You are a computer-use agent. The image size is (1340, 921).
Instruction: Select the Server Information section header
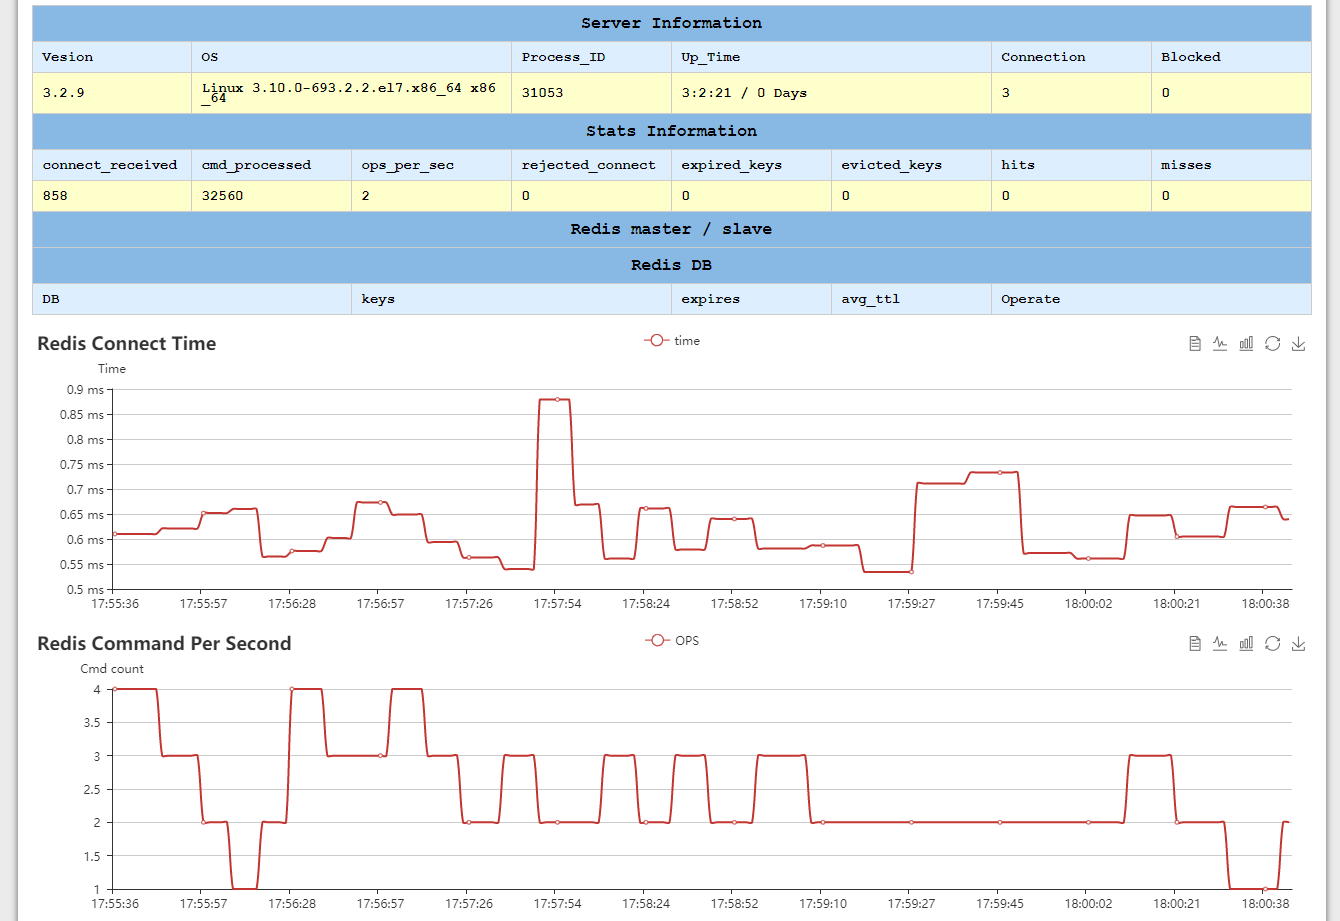click(671, 23)
